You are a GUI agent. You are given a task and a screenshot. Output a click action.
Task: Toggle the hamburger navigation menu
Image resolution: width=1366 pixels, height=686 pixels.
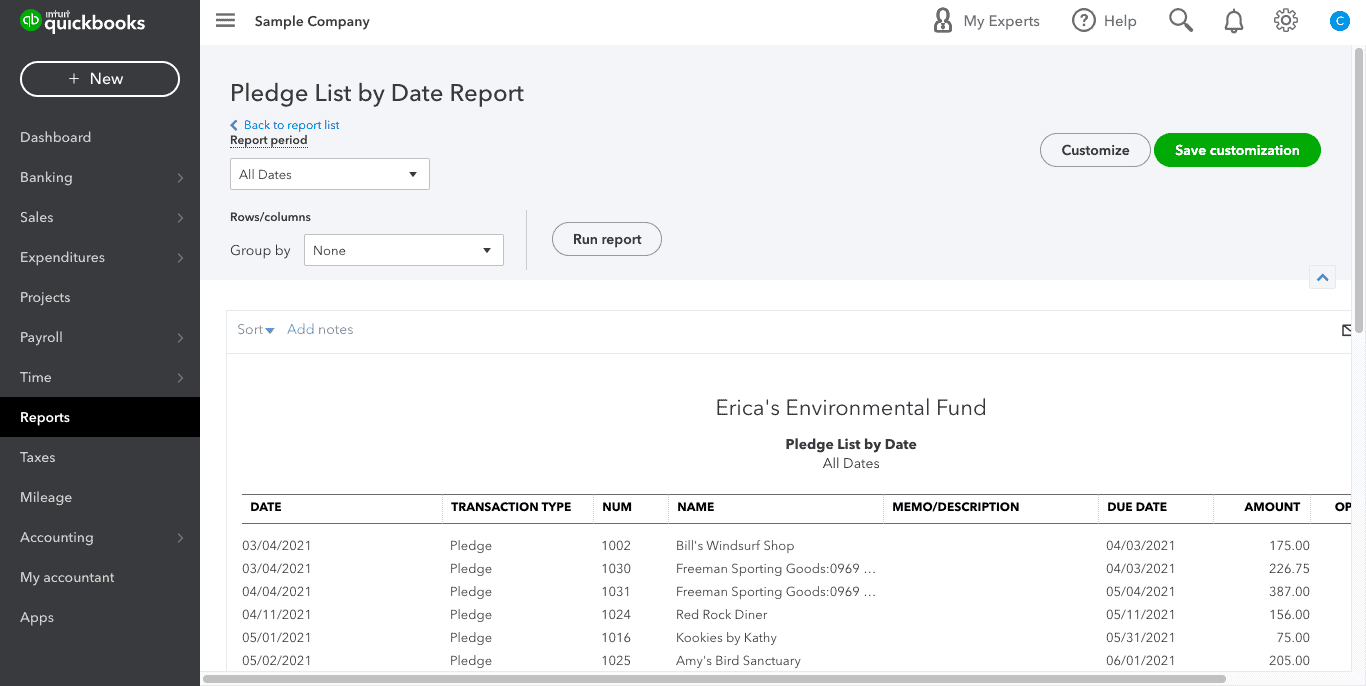[225, 20]
